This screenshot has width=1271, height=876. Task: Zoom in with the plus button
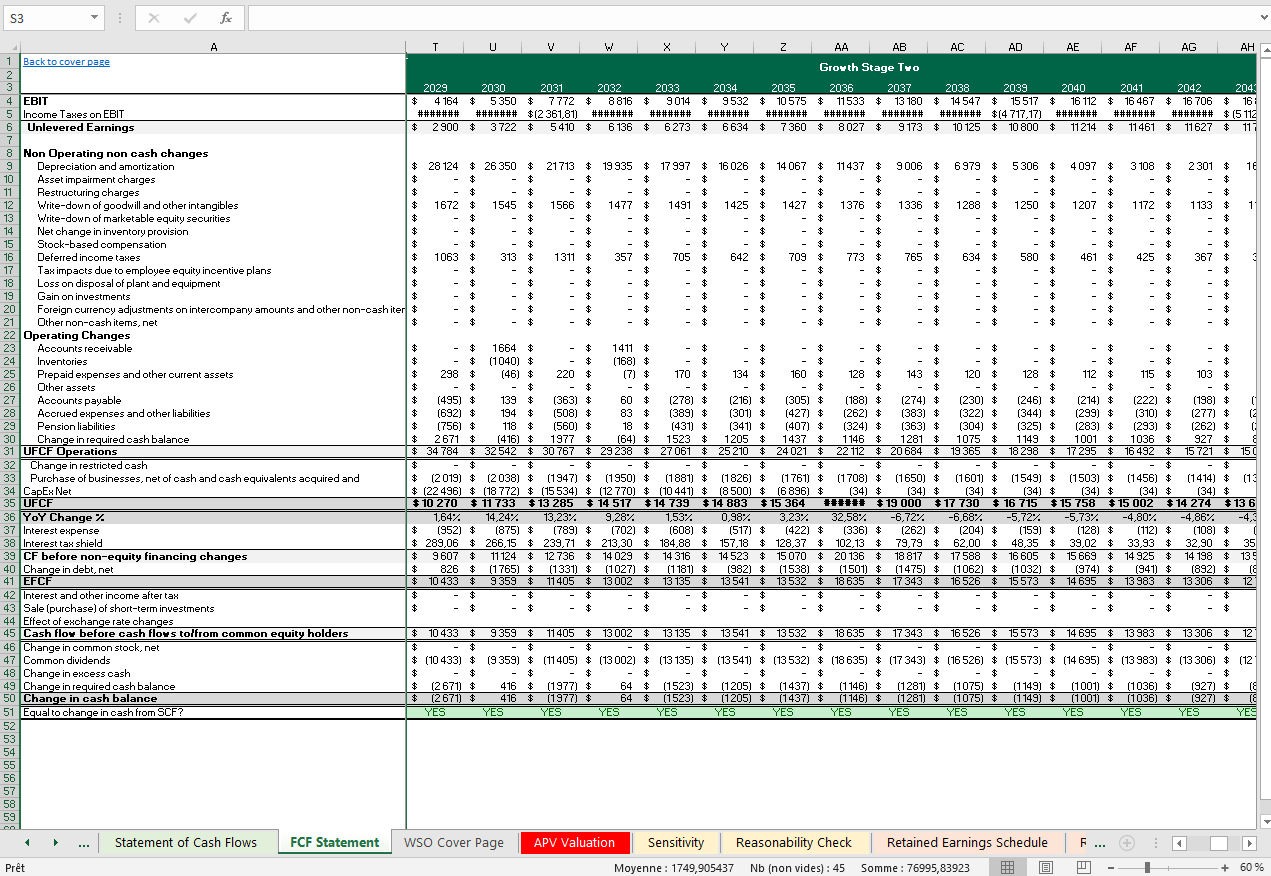[1225, 867]
